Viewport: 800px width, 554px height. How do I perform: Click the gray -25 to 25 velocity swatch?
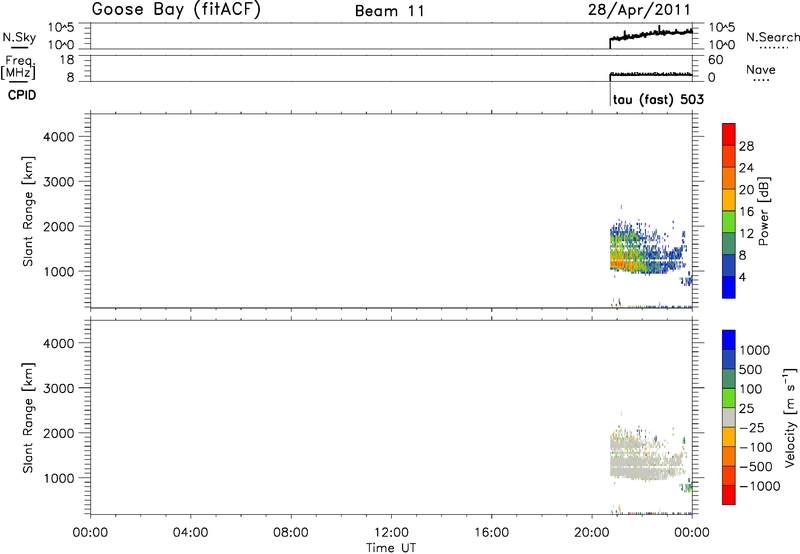[x=729, y=417]
